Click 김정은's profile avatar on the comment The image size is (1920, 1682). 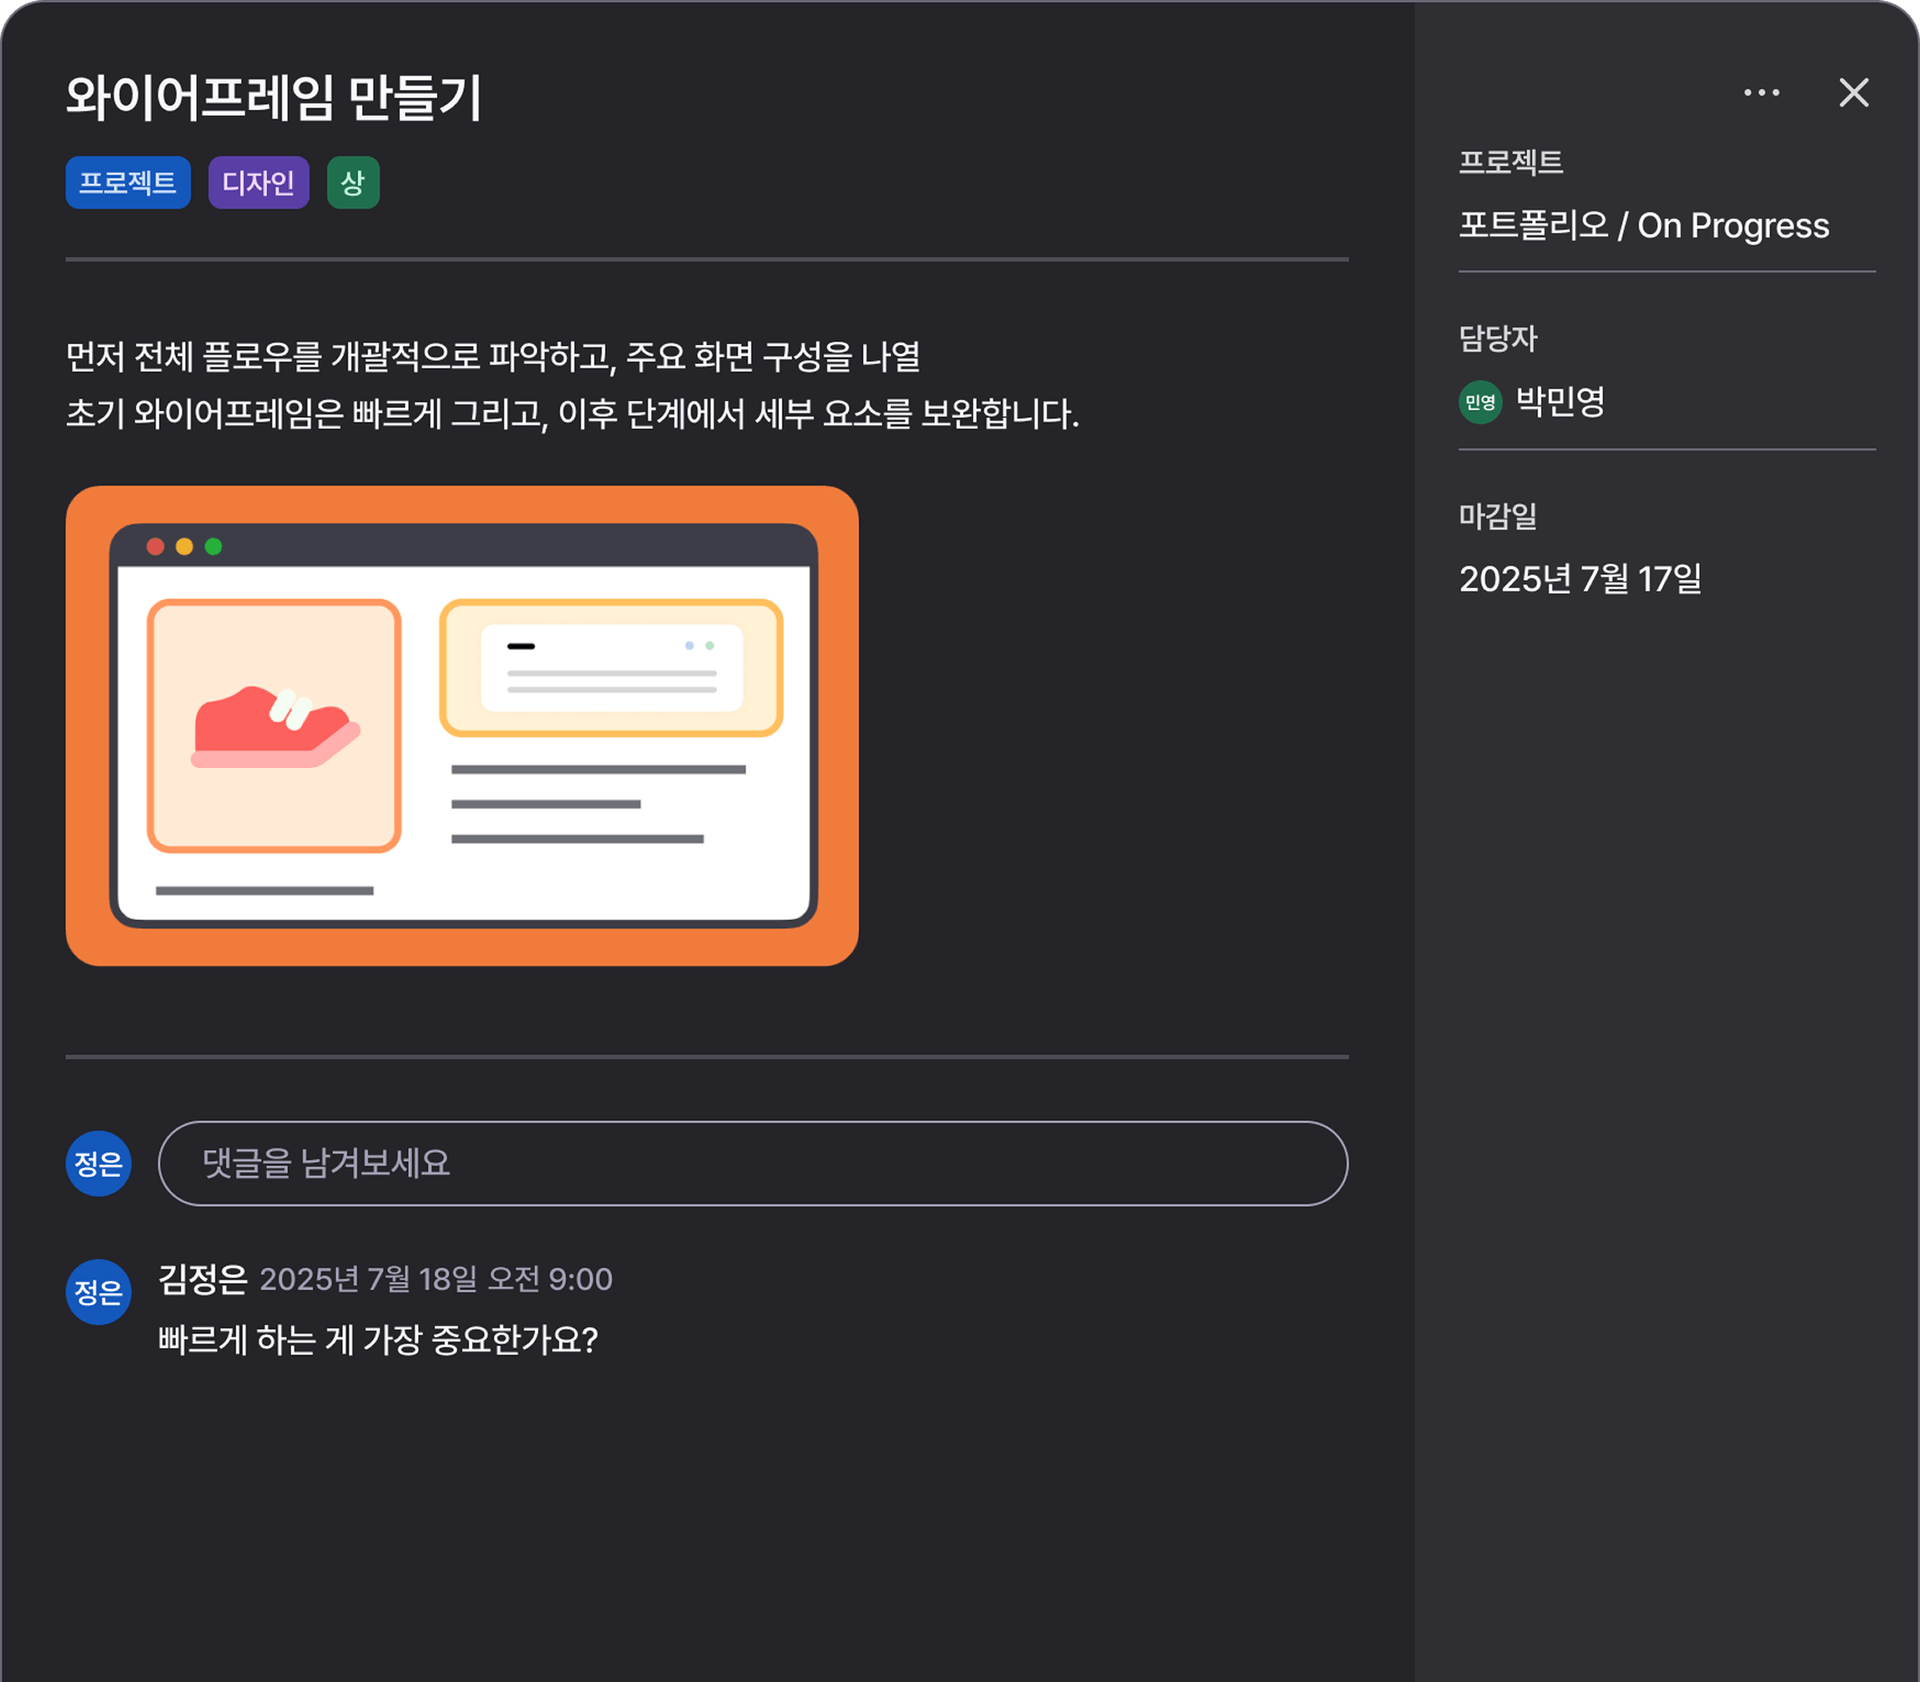[x=98, y=1291]
